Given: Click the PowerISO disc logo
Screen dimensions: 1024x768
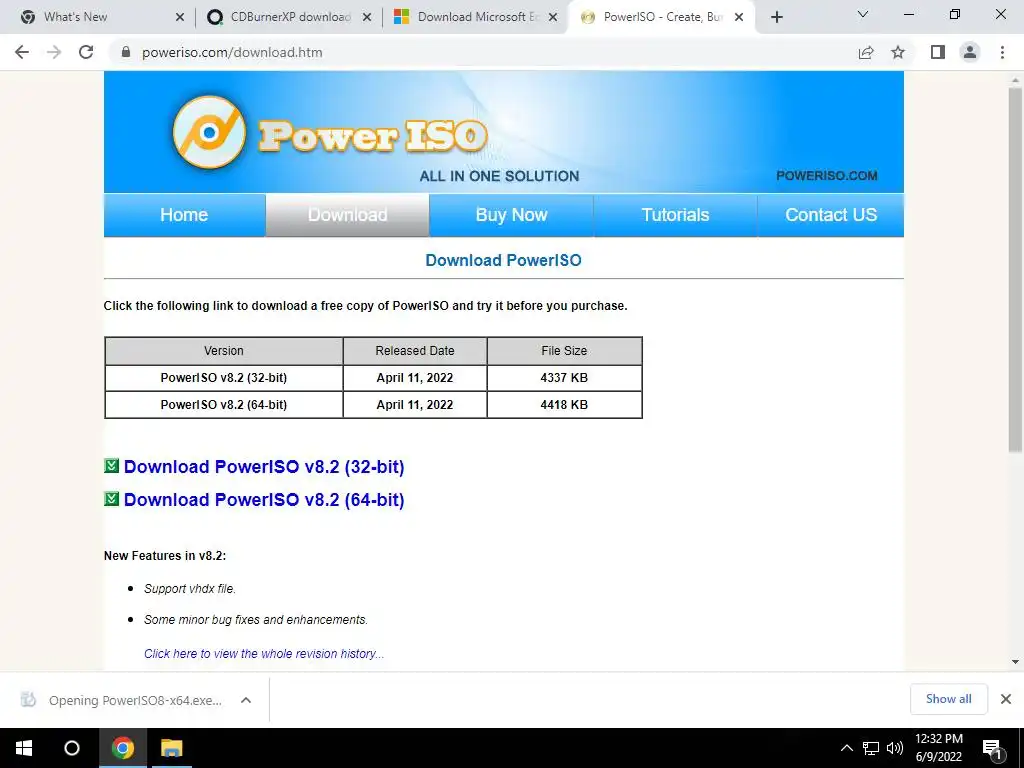Looking at the screenshot, I should [x=209, y=132].
